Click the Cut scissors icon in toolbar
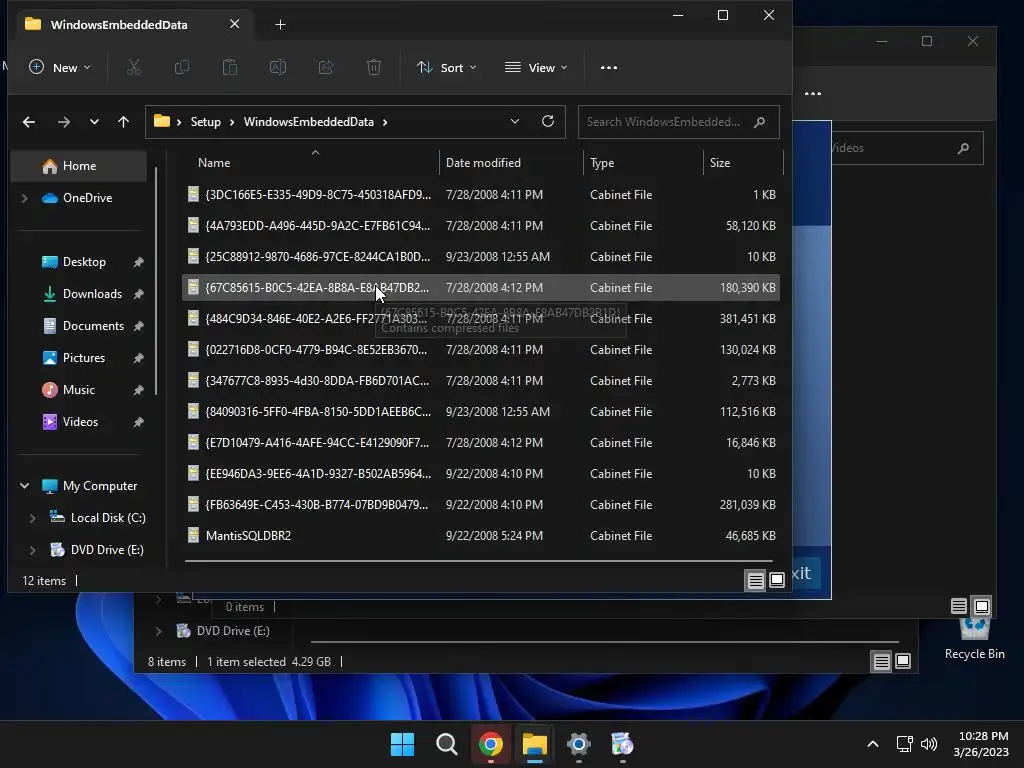Viewport: 1024px width, 768px height. (133, 67)
